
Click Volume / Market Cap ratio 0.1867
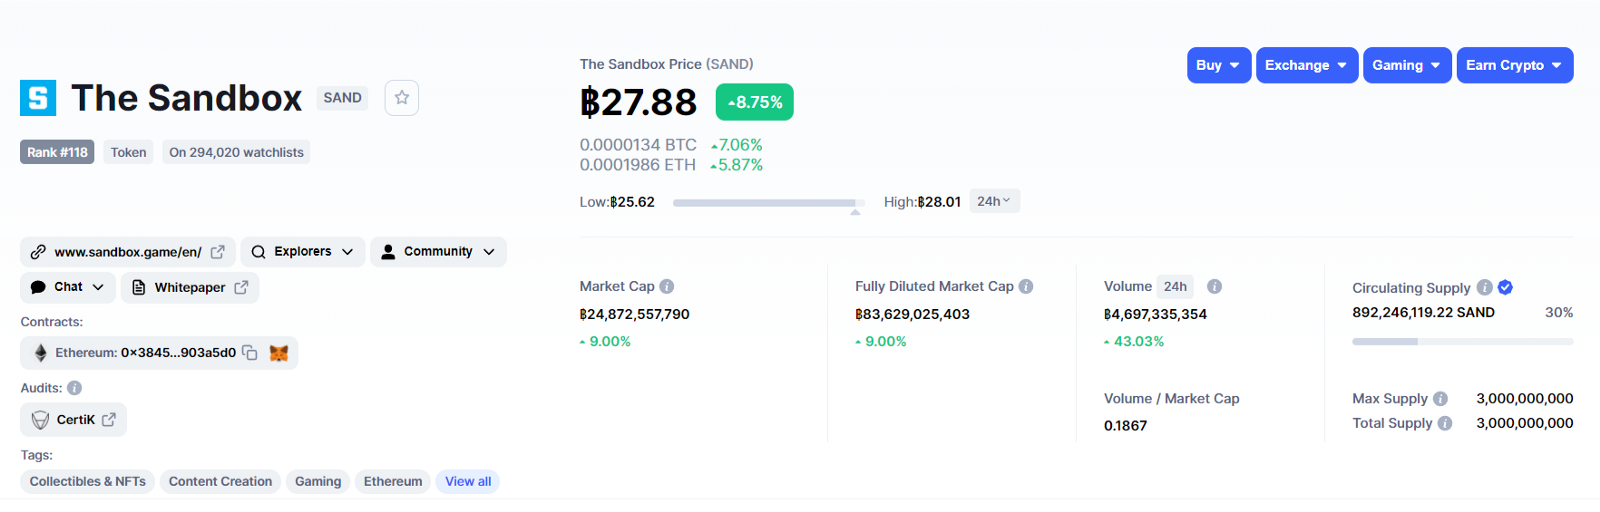pos(1125,426)
